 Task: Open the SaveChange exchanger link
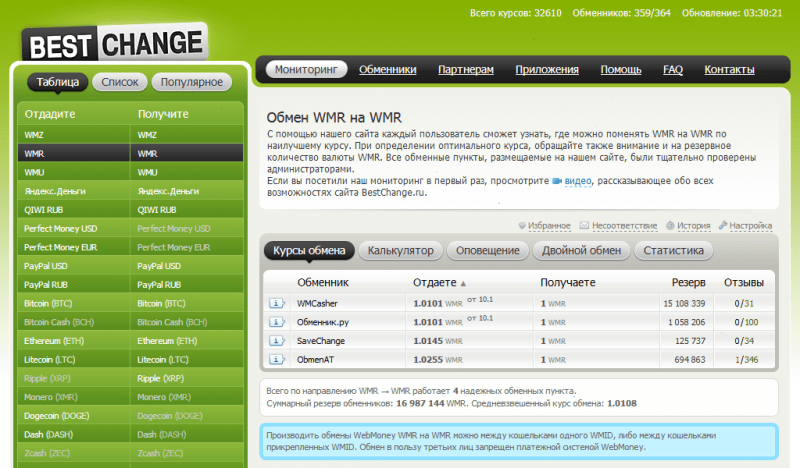[x=321, y=341]
